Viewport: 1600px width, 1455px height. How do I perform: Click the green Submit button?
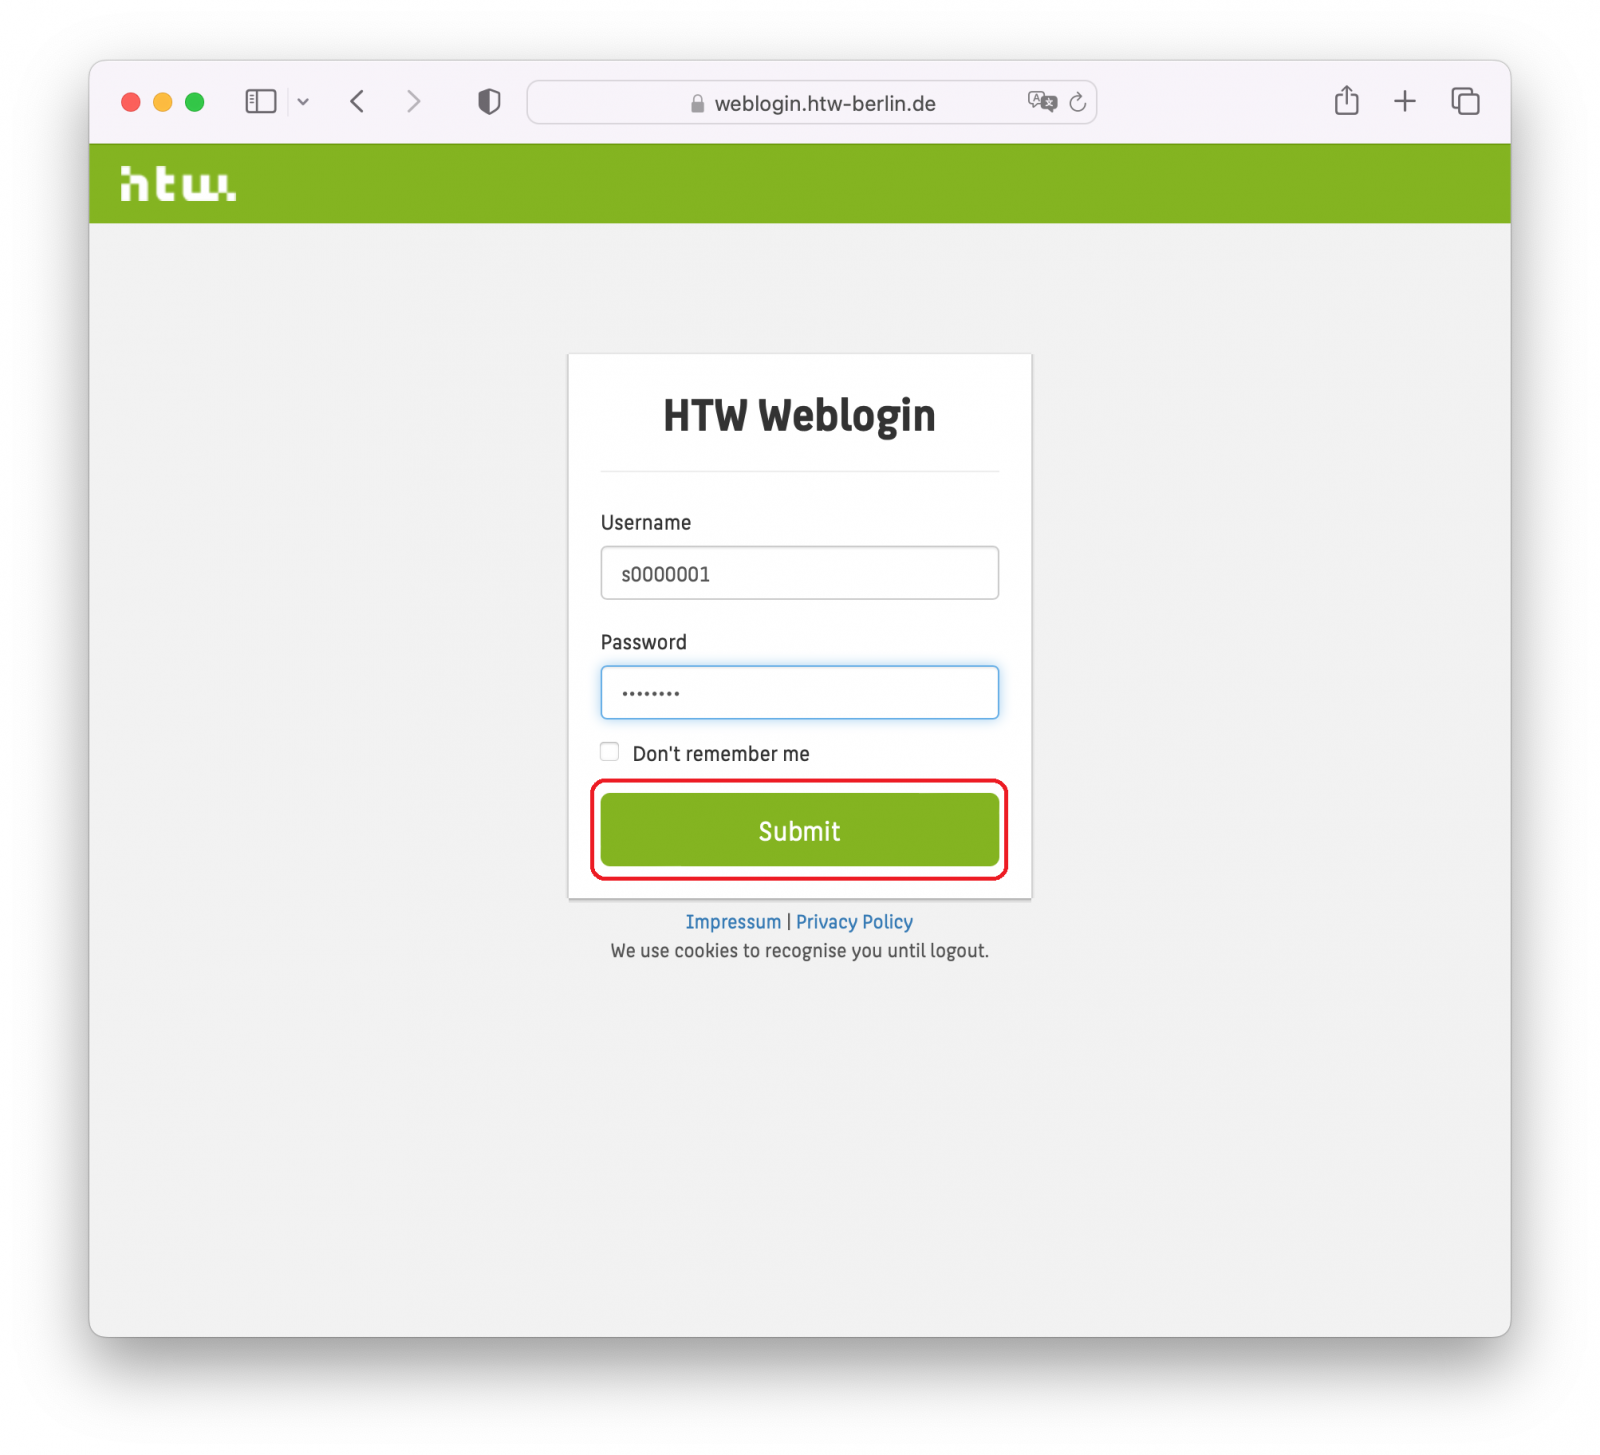click(x=799, y=830)
